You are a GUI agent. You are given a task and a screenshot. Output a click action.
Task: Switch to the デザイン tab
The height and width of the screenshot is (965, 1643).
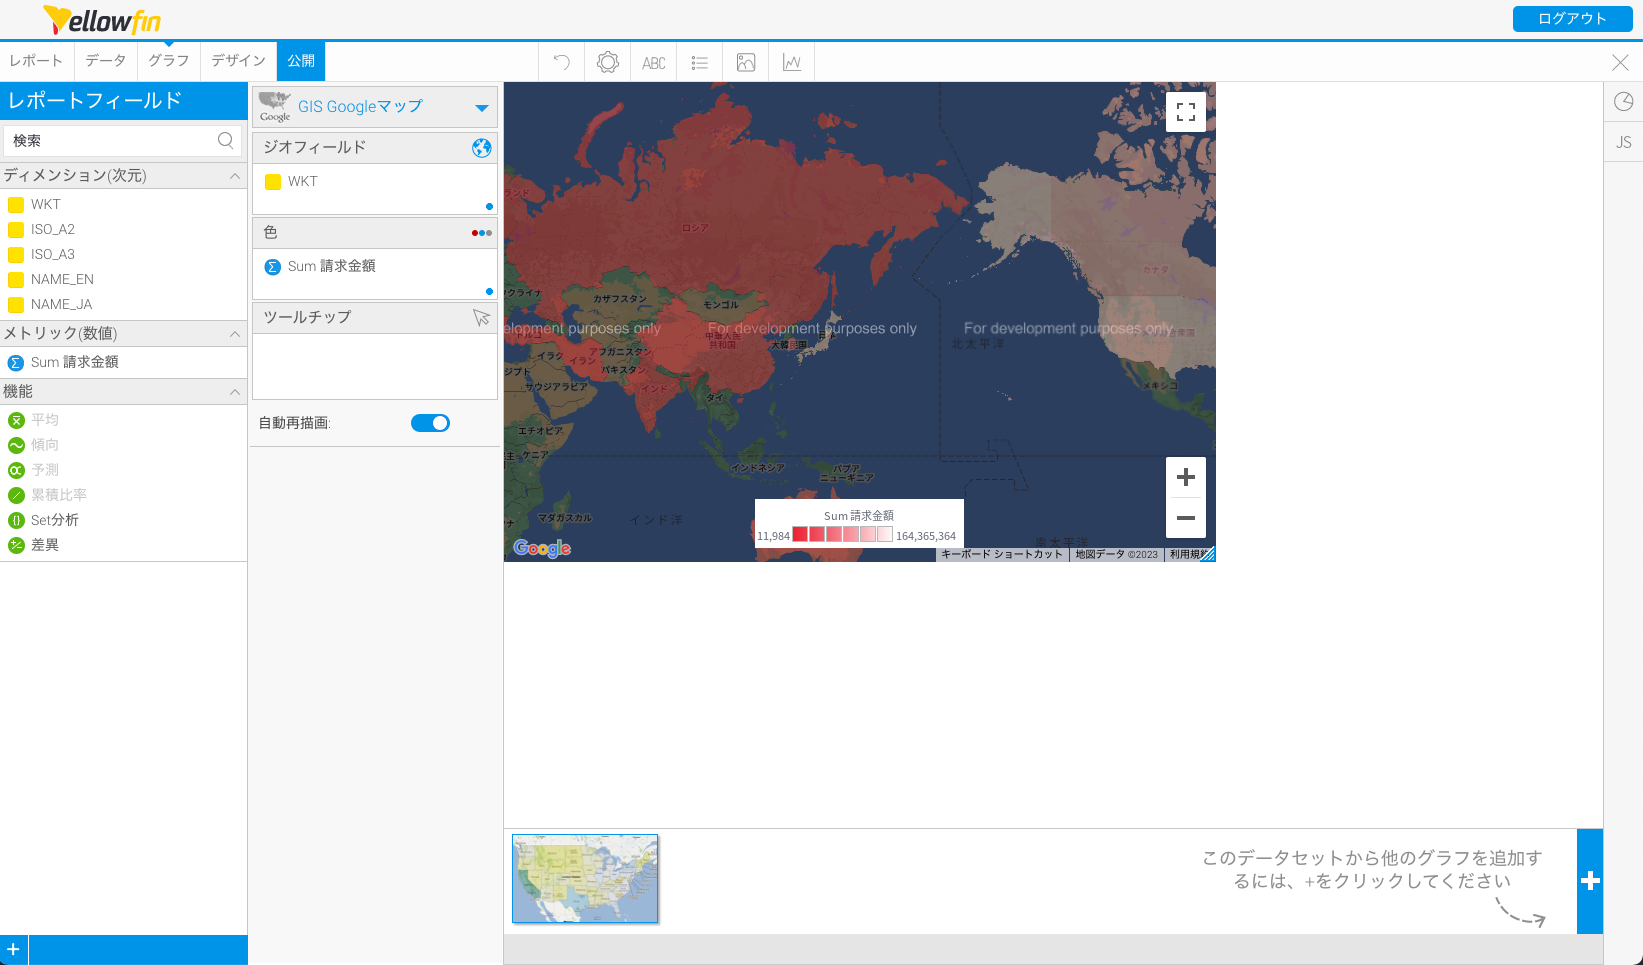click(239, 61)
